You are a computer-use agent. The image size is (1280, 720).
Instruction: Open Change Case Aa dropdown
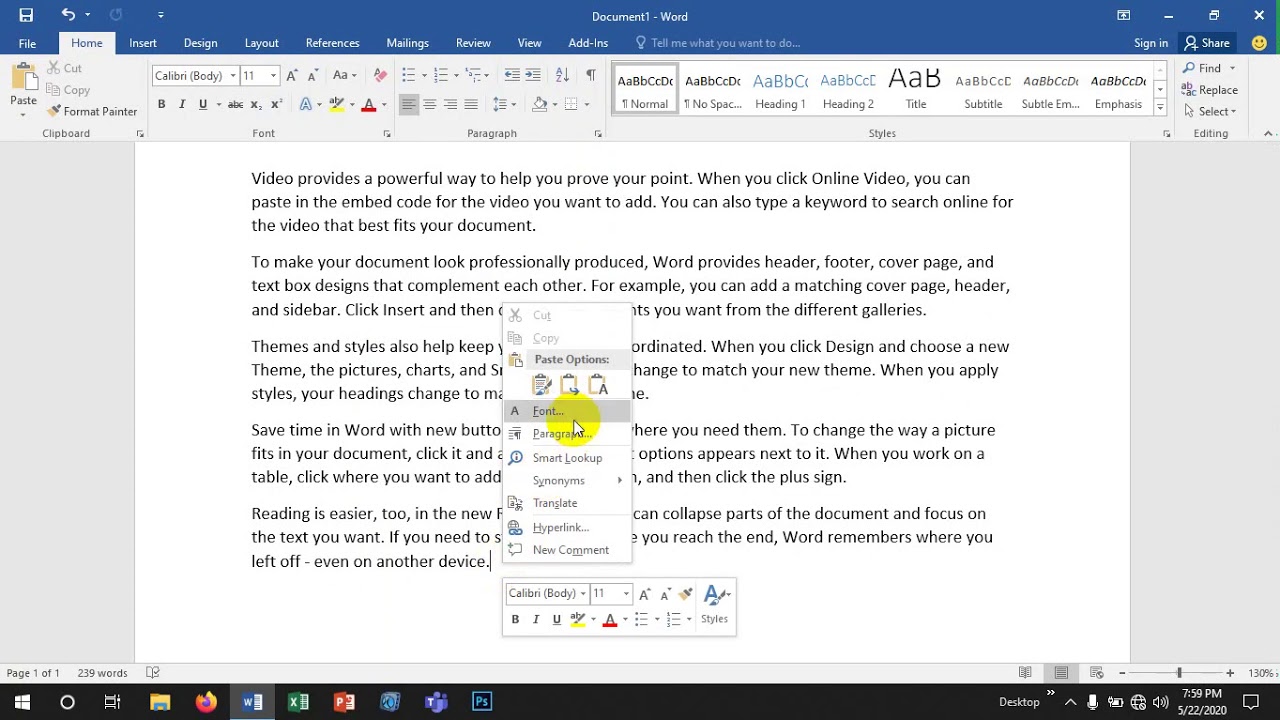(344, 75)
